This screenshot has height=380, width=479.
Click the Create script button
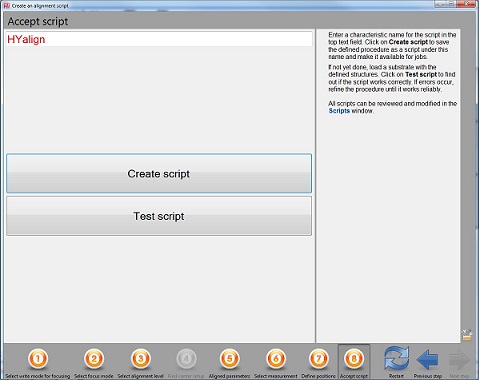[x=159, y=173]
